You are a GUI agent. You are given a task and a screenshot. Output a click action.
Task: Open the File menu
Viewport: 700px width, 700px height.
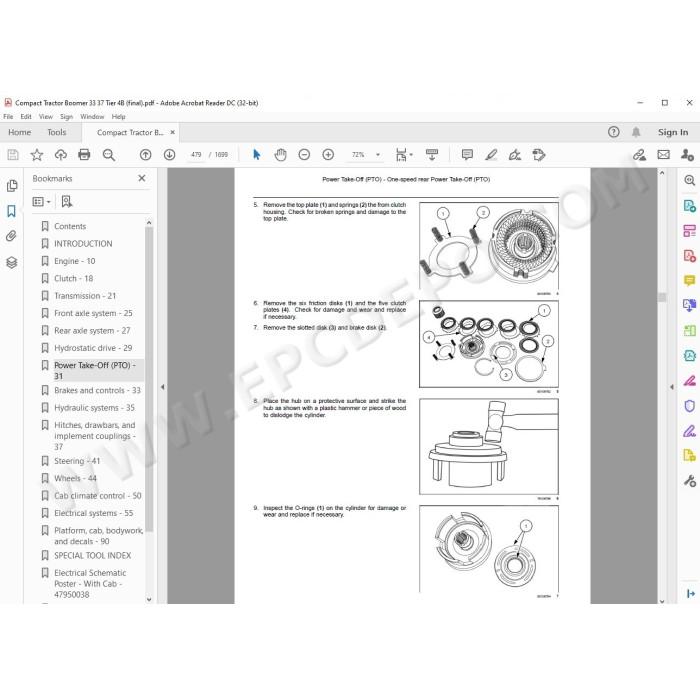coord(8,117)
